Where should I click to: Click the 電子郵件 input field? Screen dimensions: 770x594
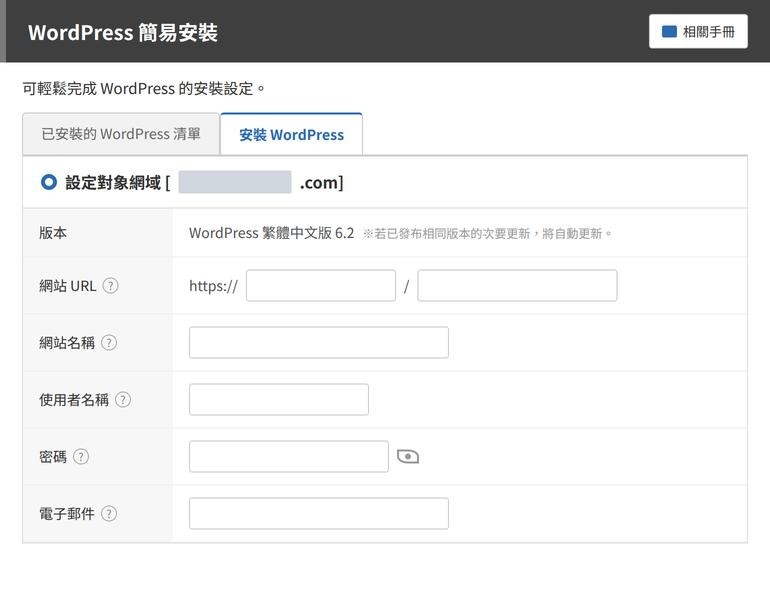click(319, 513)
